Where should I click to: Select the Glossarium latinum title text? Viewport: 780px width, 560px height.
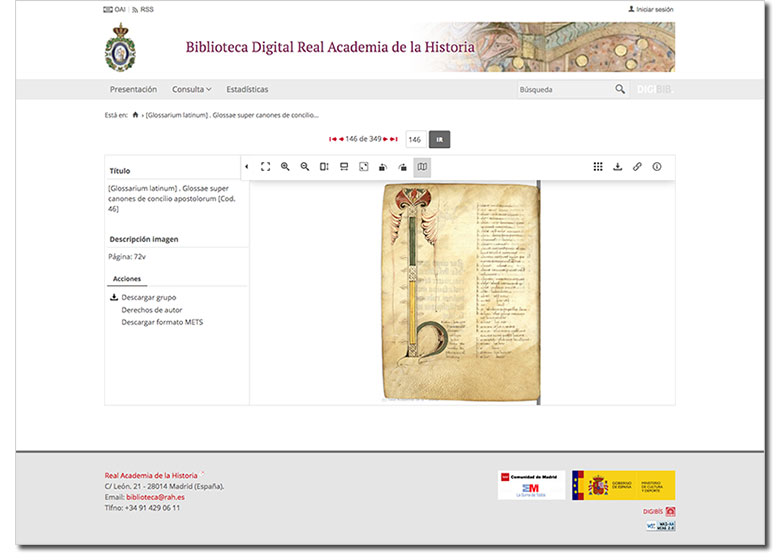coord(172,198)
